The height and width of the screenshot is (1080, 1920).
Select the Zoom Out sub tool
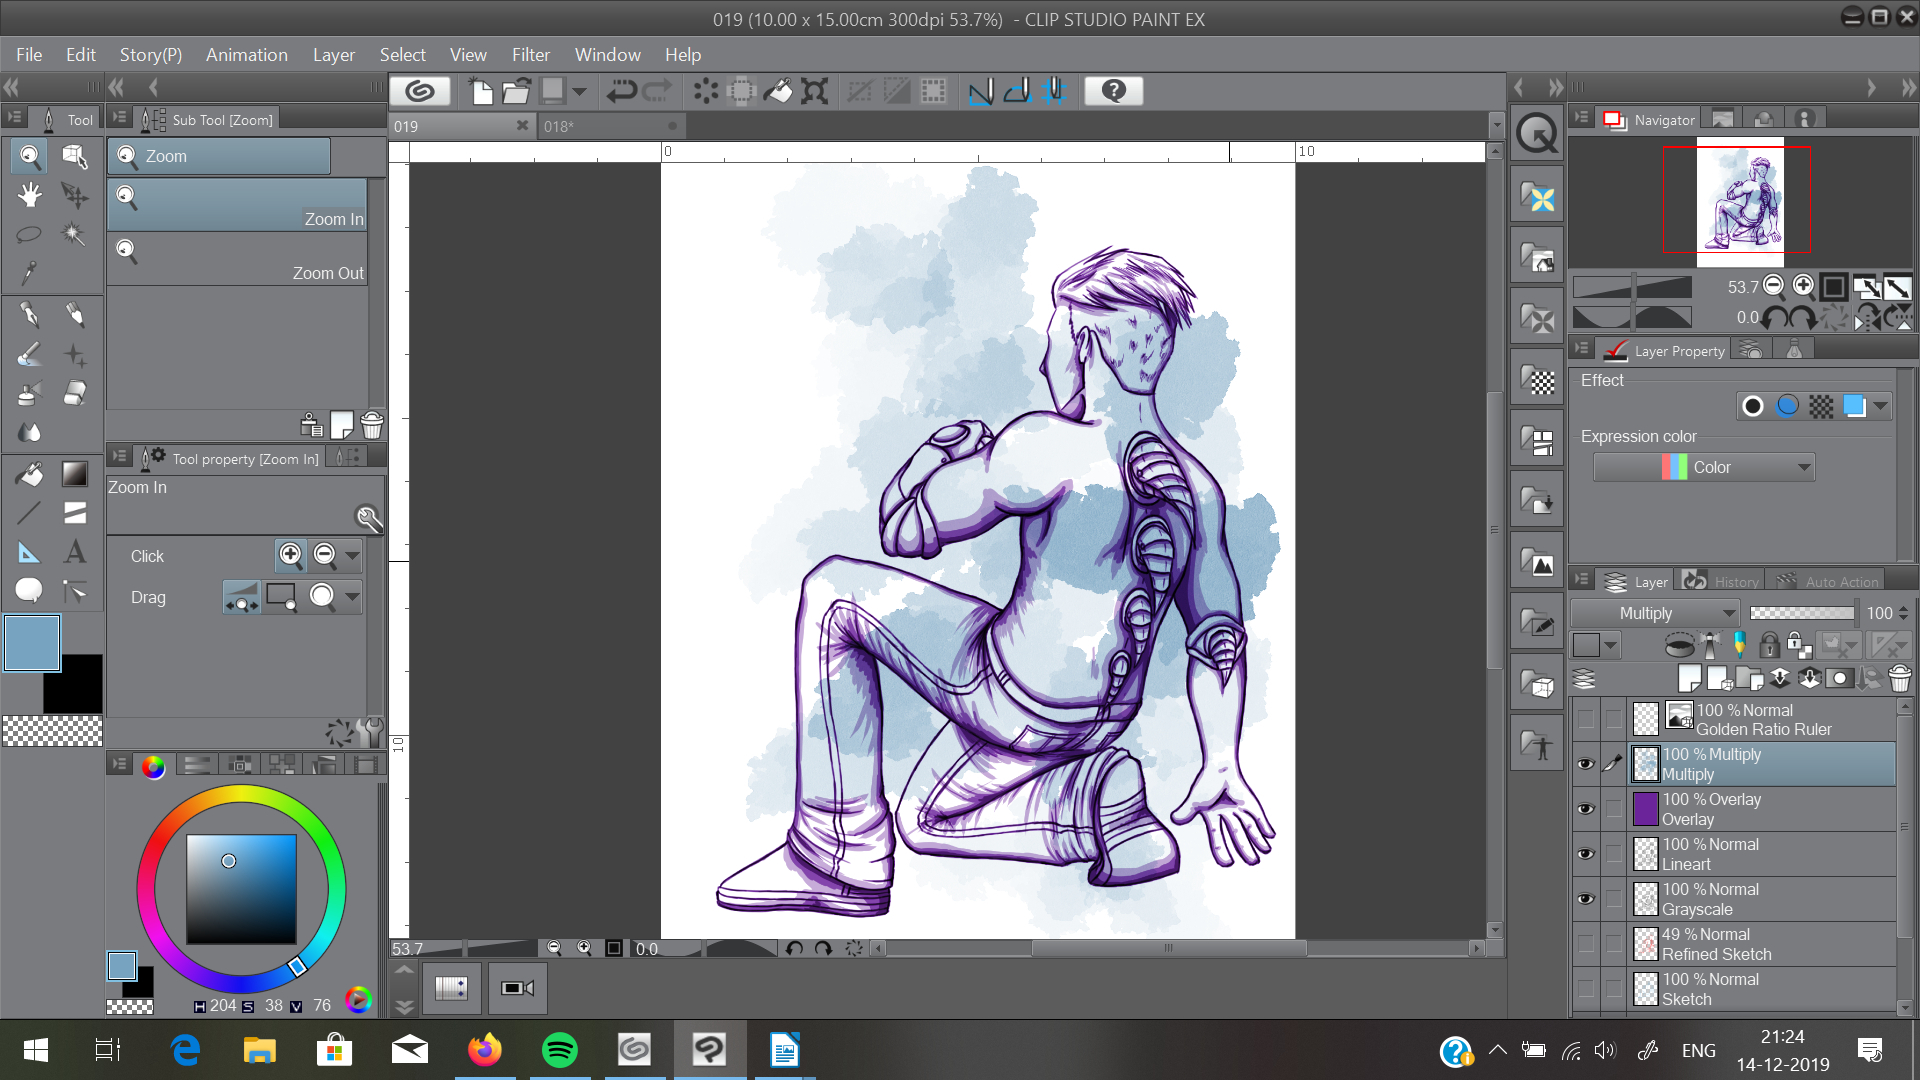238,260
